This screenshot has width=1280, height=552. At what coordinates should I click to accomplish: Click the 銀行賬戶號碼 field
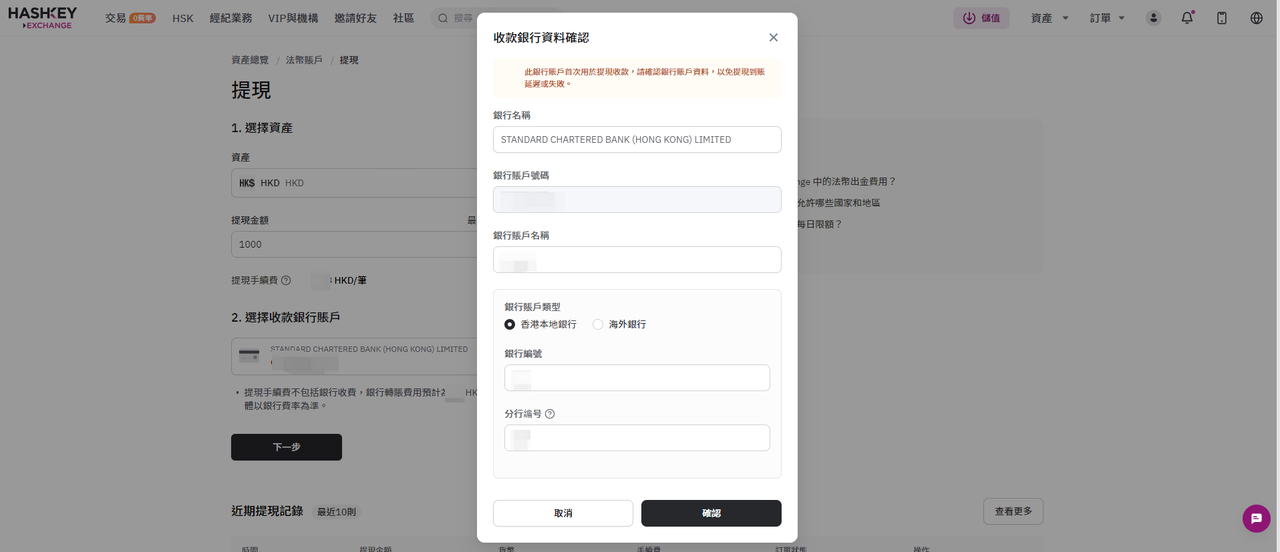coord(637,200)
